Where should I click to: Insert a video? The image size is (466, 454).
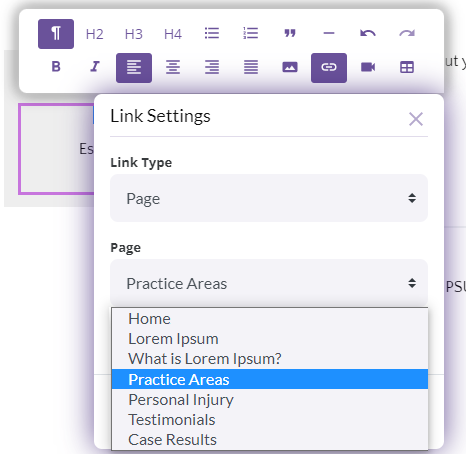(368, 68)
